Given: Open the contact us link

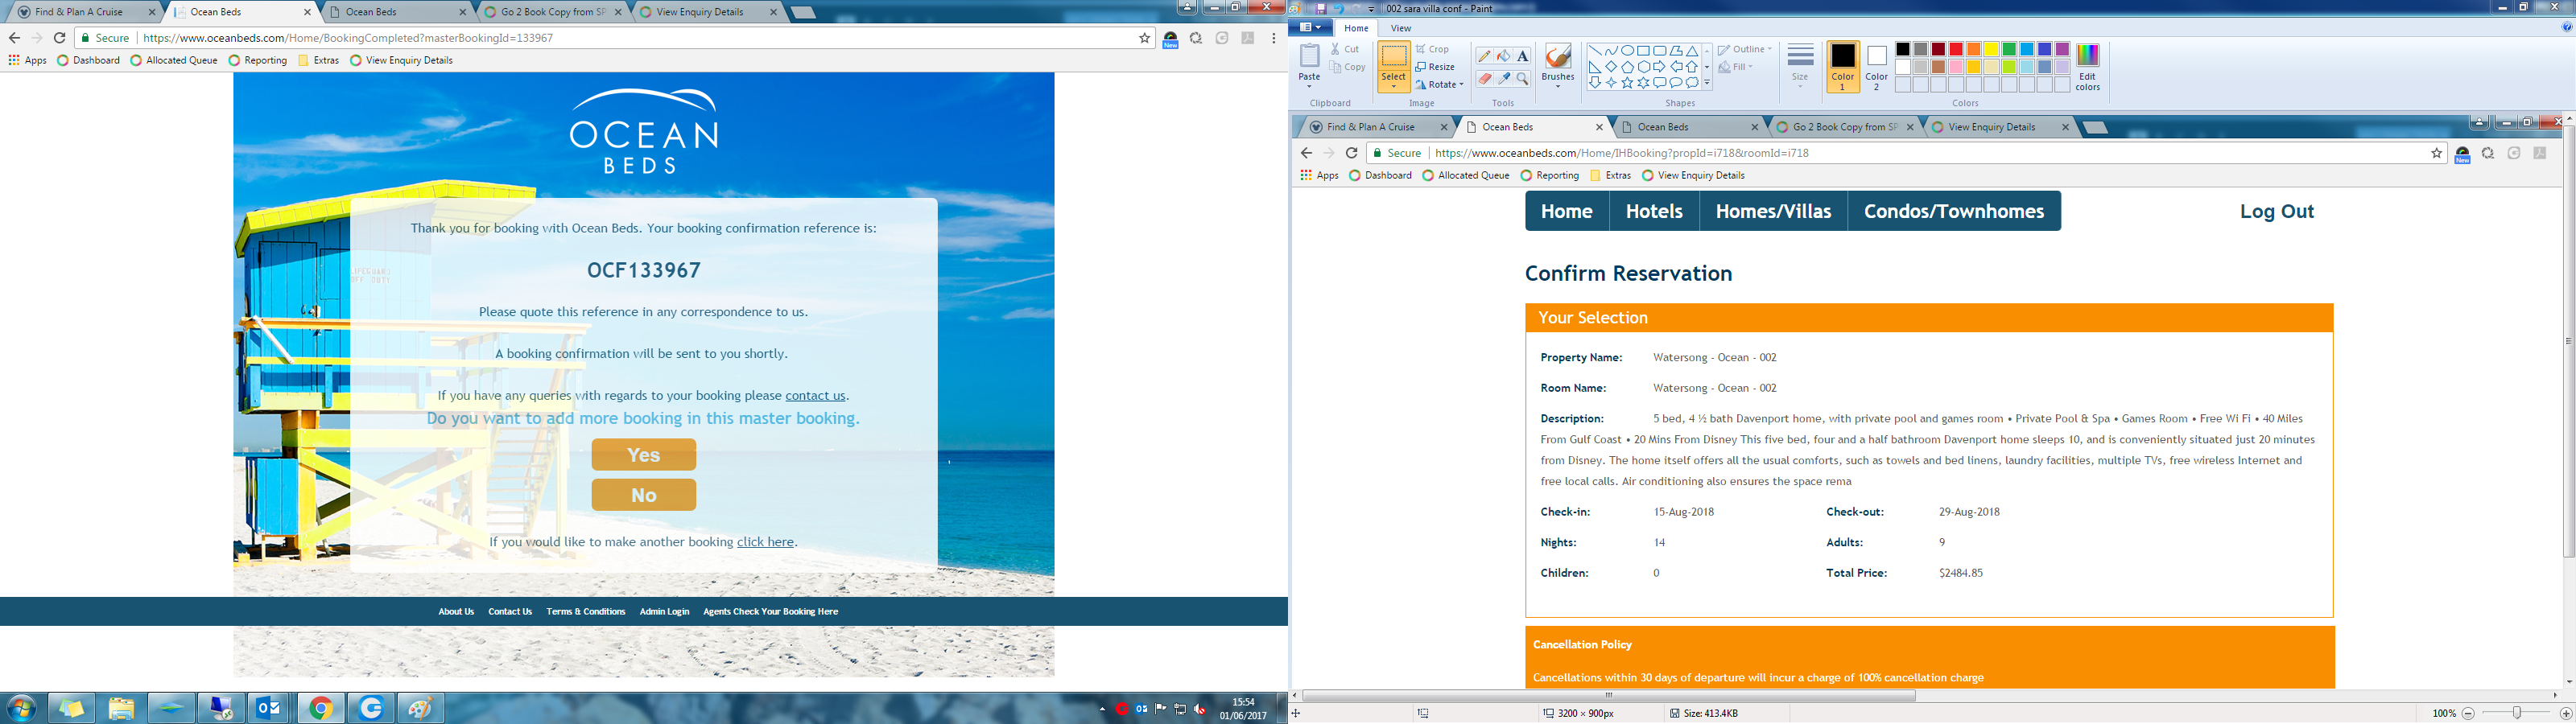Looking at the screenshot, I should [x=815, y=396].
